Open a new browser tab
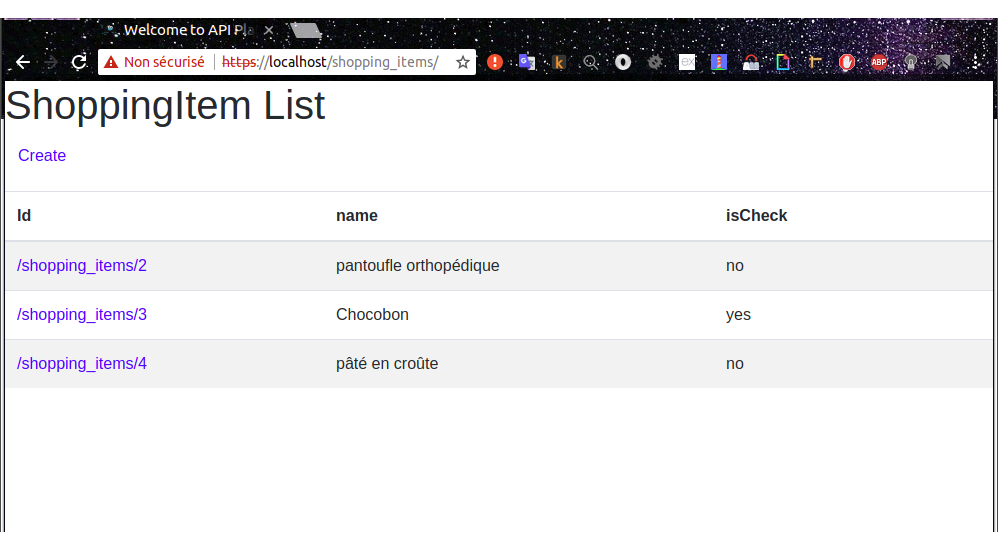Screen dimensions: 998x550 (306, 30)
